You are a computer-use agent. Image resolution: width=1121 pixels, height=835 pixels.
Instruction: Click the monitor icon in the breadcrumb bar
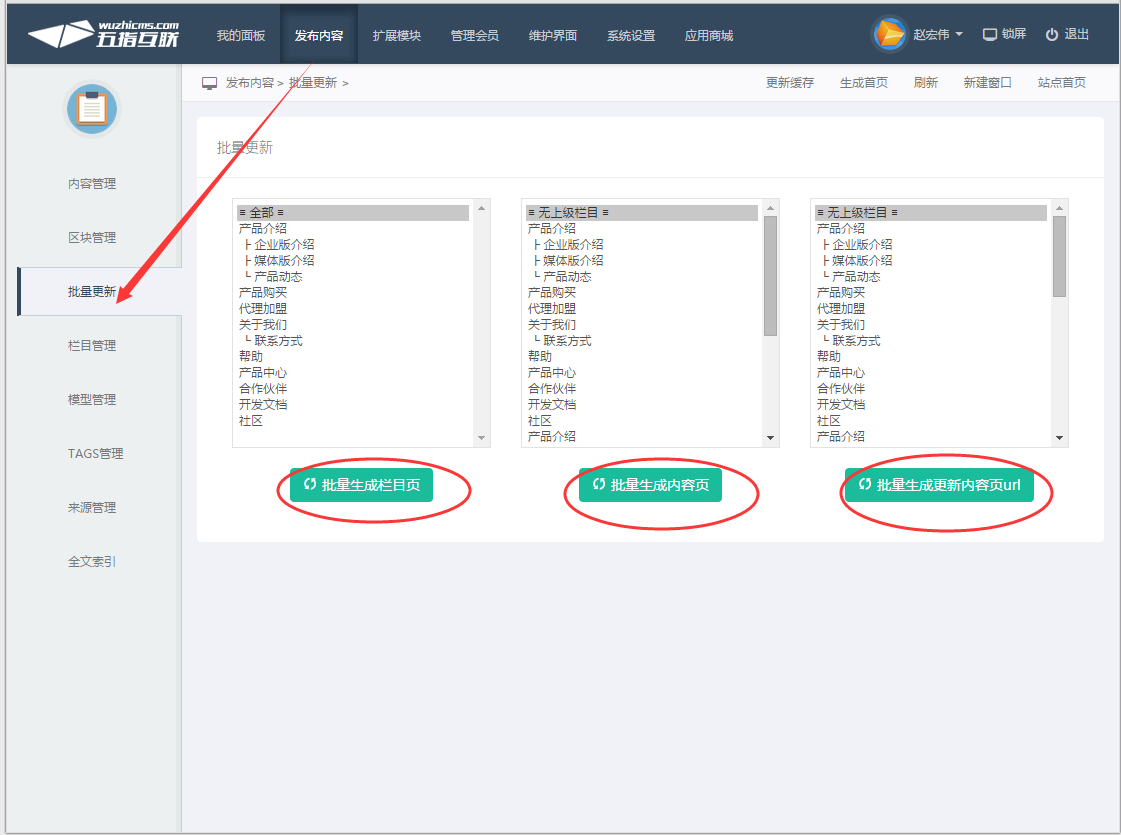coord(210,83)
